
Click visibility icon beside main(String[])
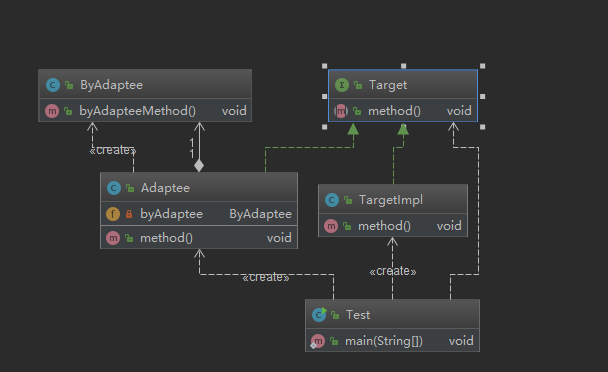[x=334, y=341]
